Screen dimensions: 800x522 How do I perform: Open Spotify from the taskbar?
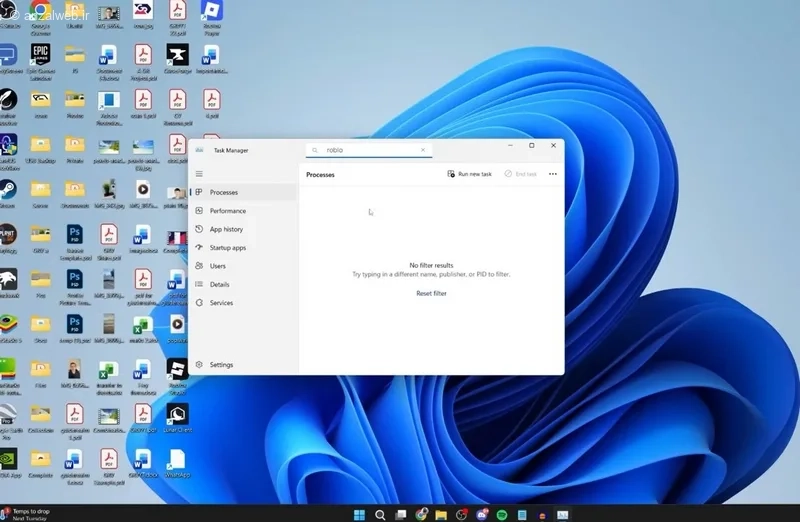(x=502, y=515)
